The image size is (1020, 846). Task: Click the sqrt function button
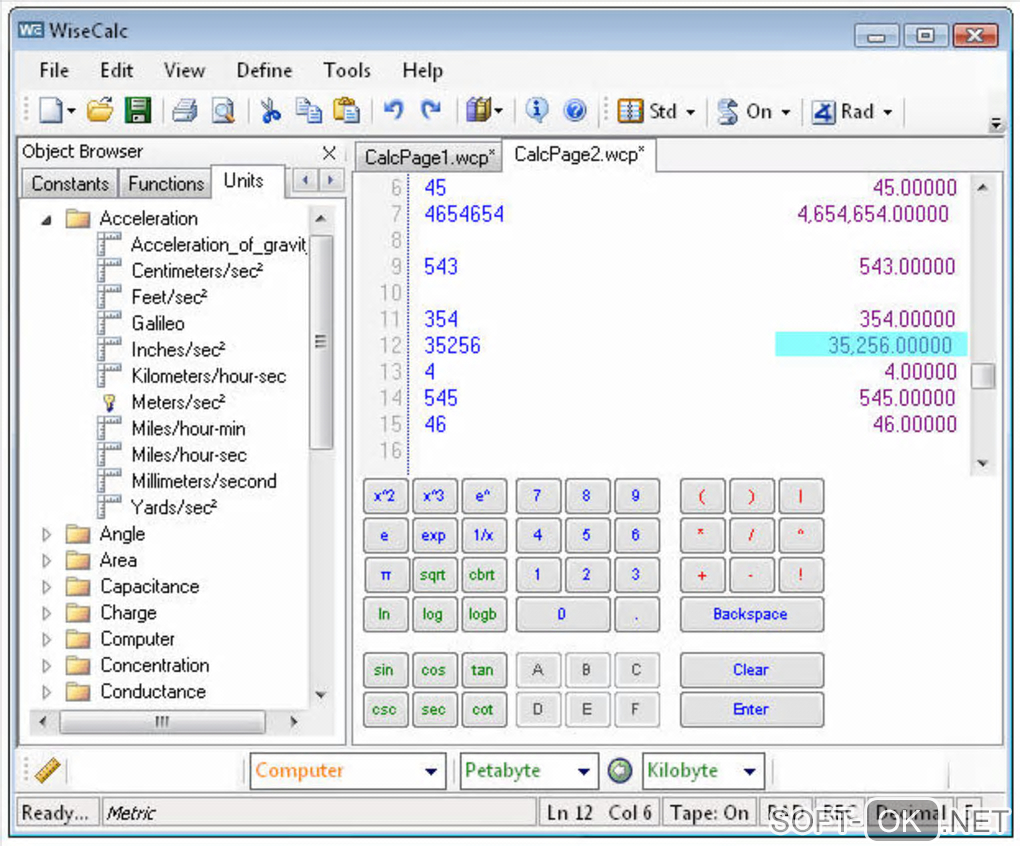click(x=433, y=575)
